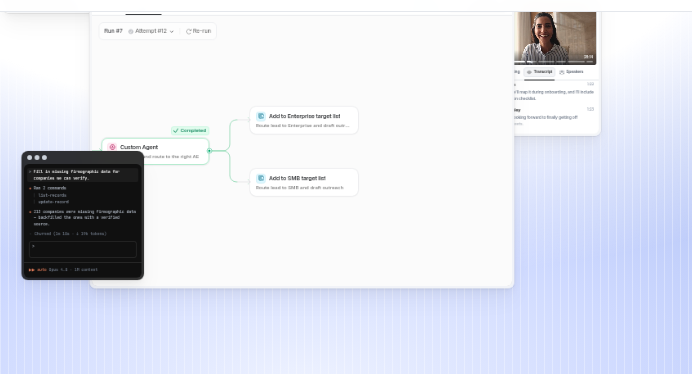Click the Completed status badge
The height and width of the screenshot is (374, 692).
click(x=190, y=131)
